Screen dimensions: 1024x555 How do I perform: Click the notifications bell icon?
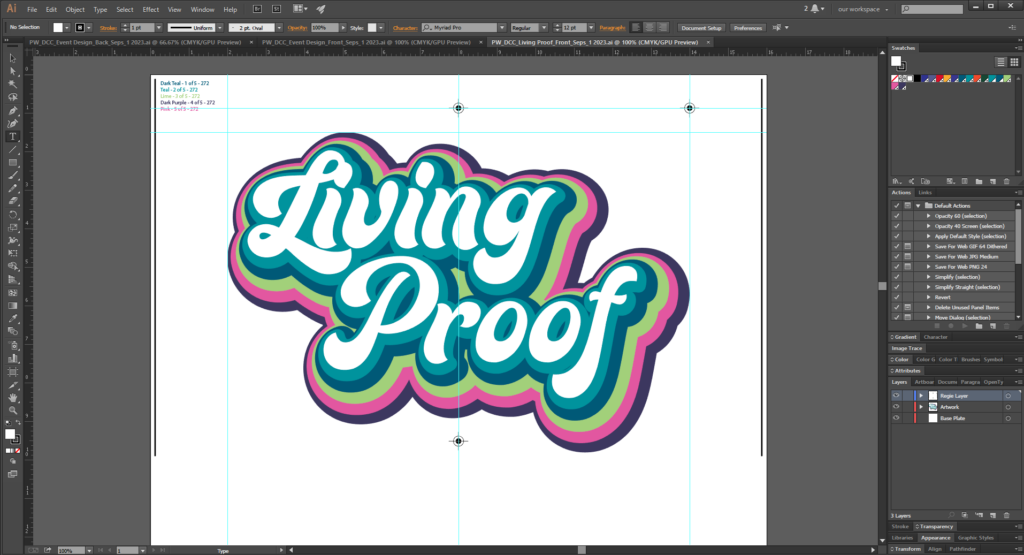point(814,8)
